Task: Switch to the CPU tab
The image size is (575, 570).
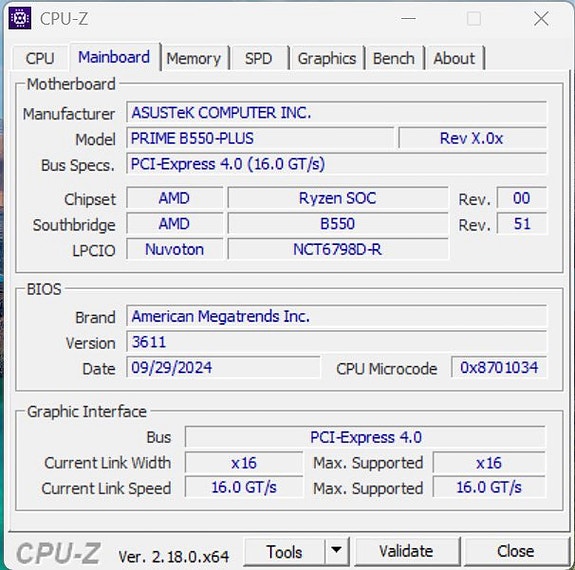Action: coord(40,58)
